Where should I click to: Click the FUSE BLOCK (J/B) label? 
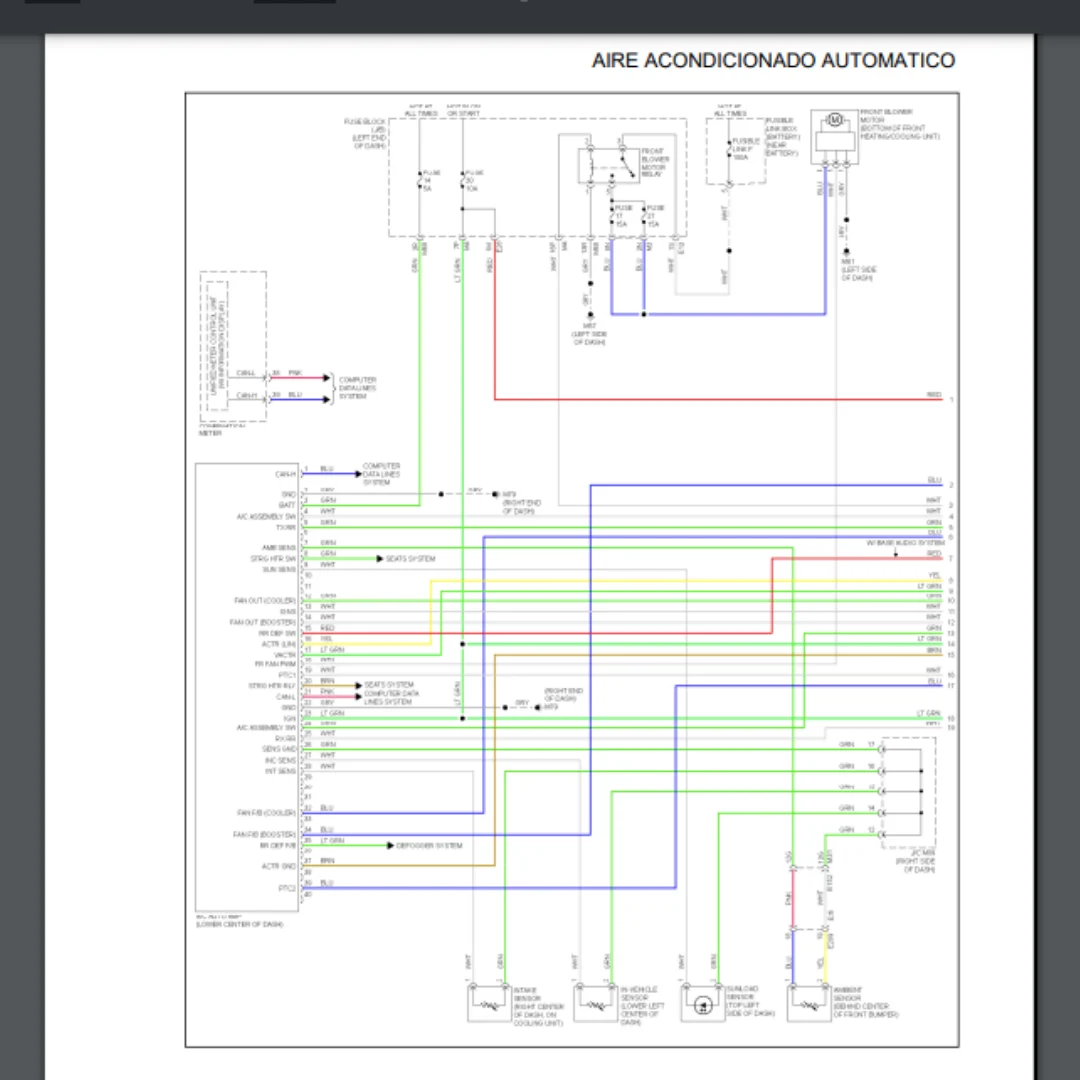(365, 134)
